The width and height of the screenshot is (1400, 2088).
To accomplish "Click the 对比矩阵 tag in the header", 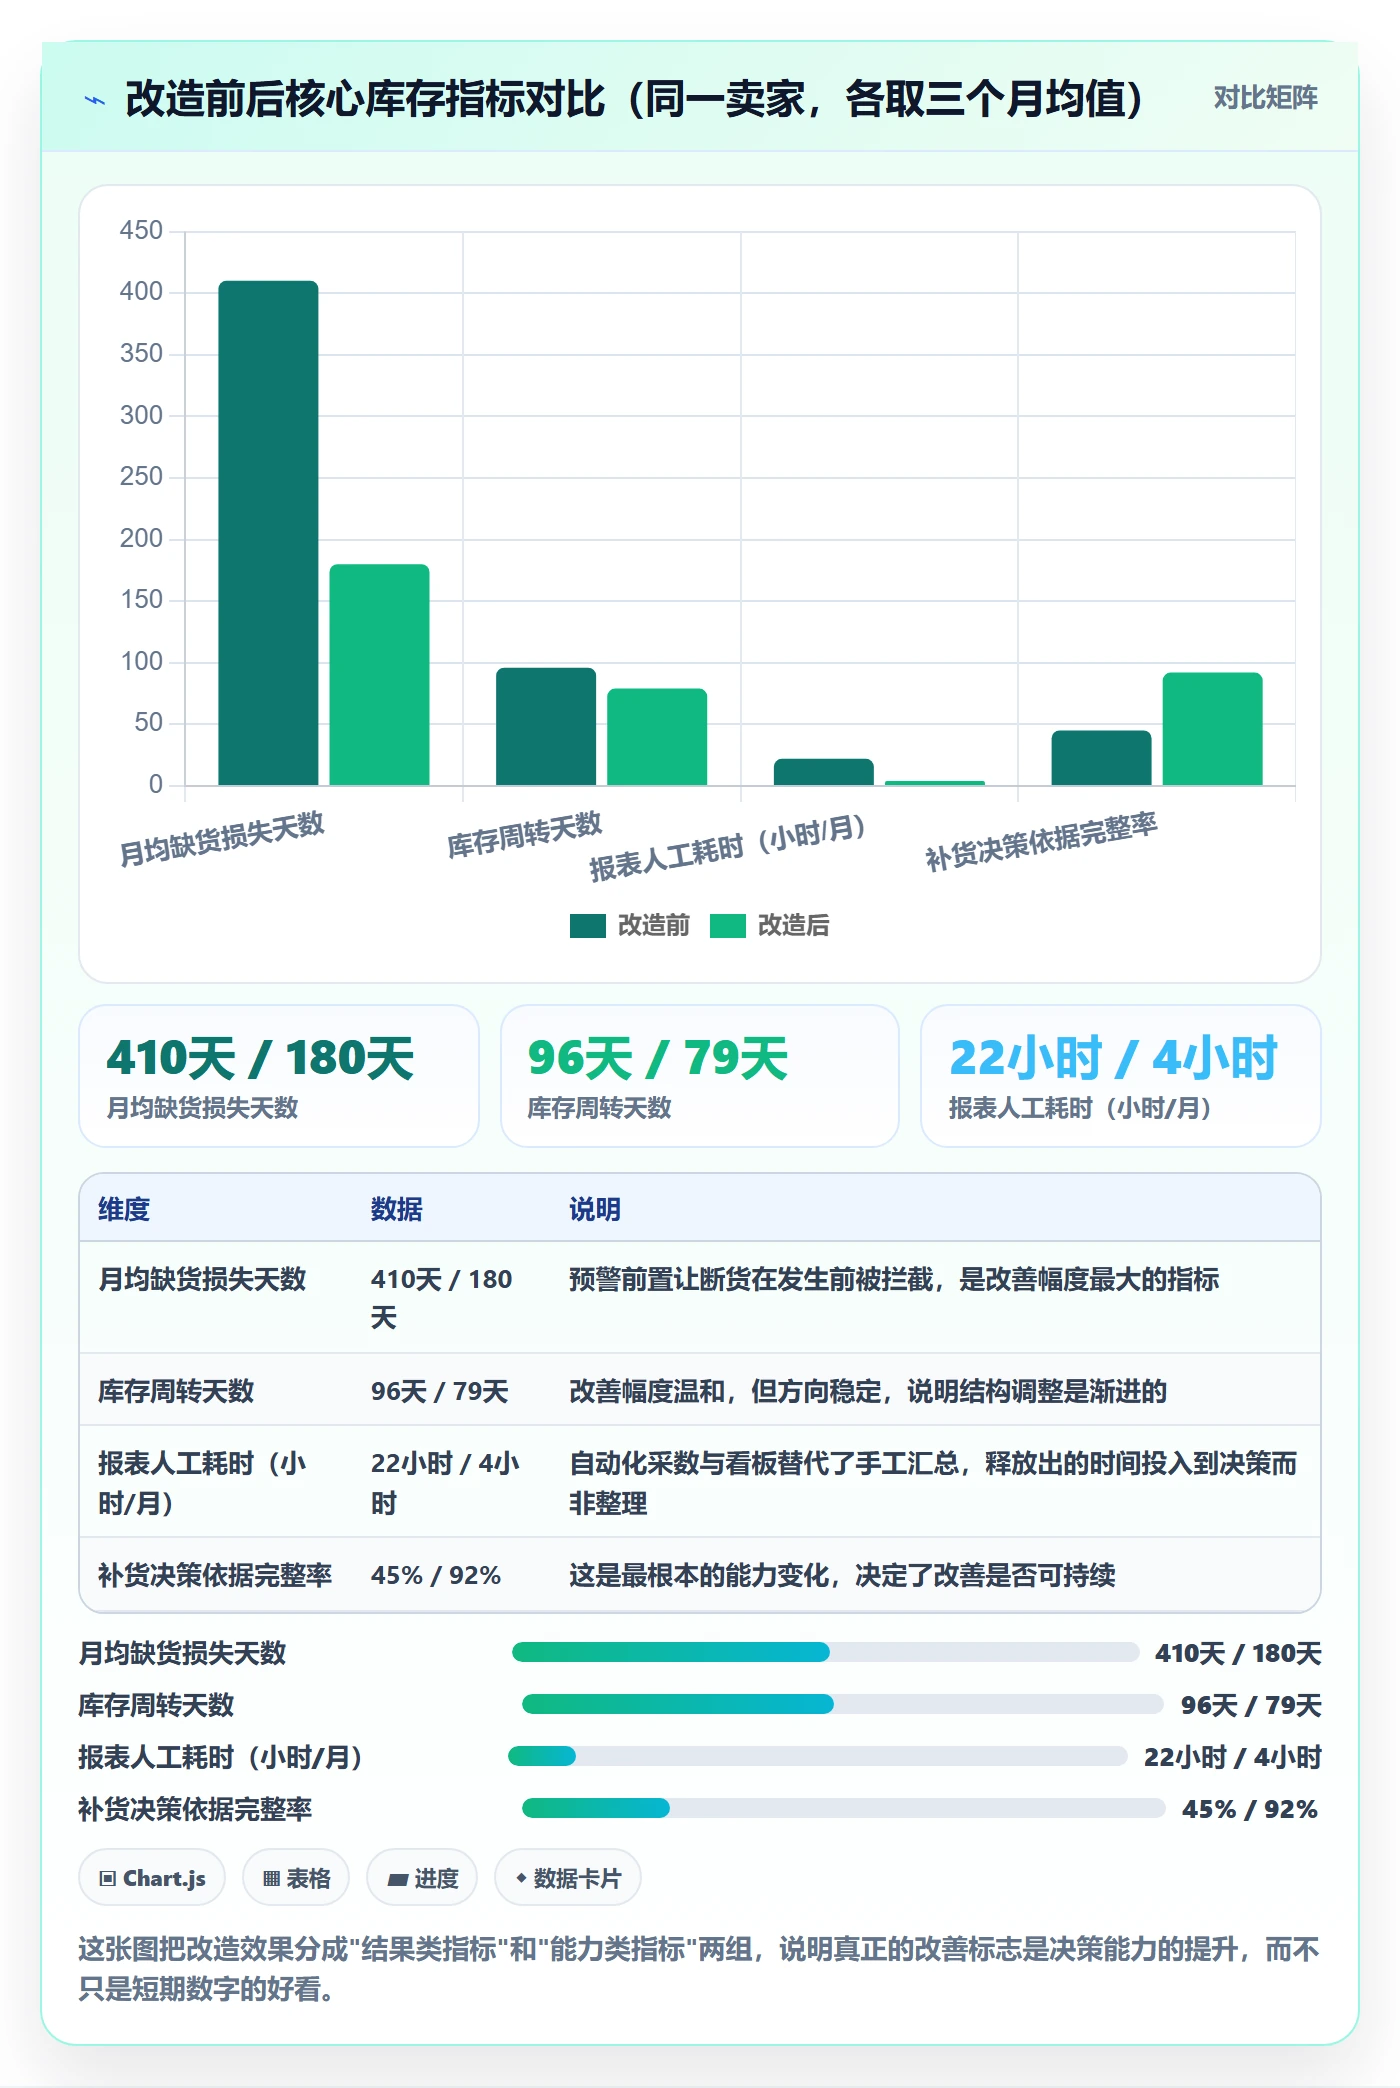I will tap(1265, 98).
